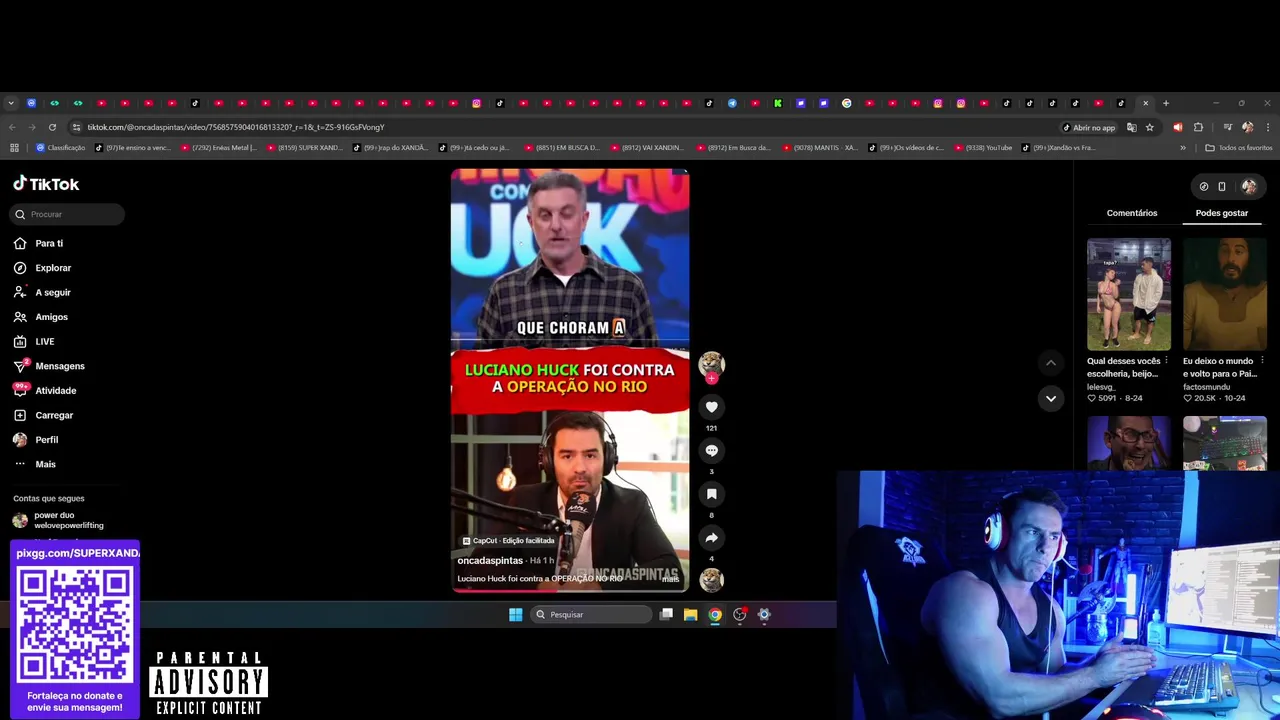
Task: Click the phone app icon at top right
Action: tap(1222, 186)
